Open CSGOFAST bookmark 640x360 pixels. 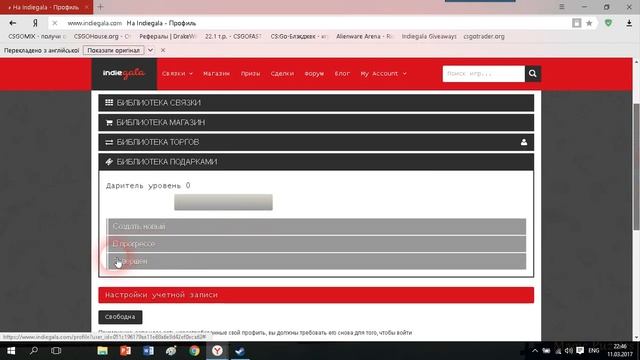click(233, 36)
